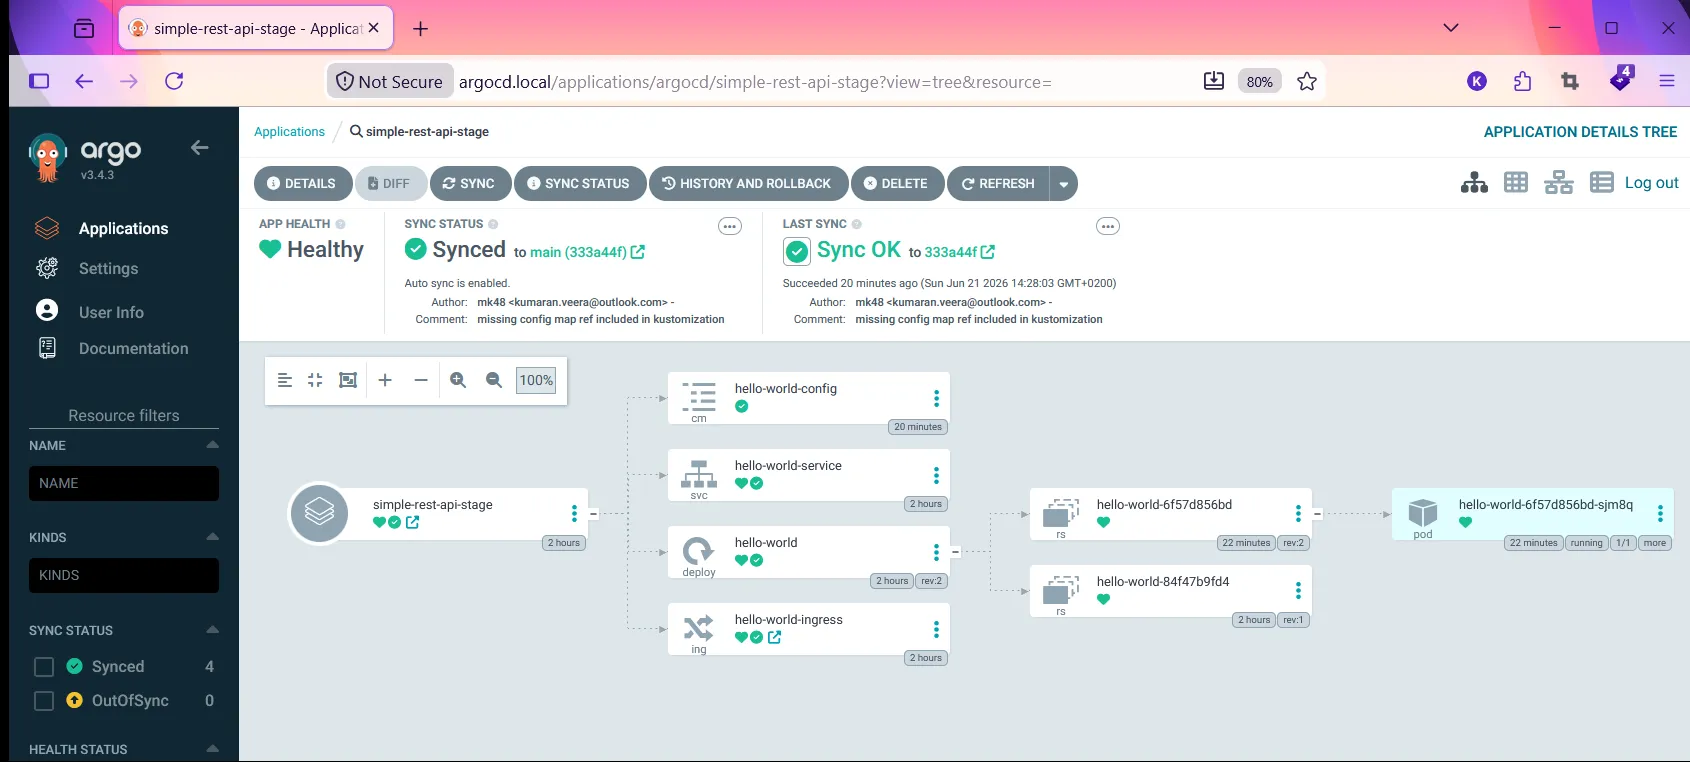
Task: Collapse the SYNC STATUS filter section
Action: 212,630
